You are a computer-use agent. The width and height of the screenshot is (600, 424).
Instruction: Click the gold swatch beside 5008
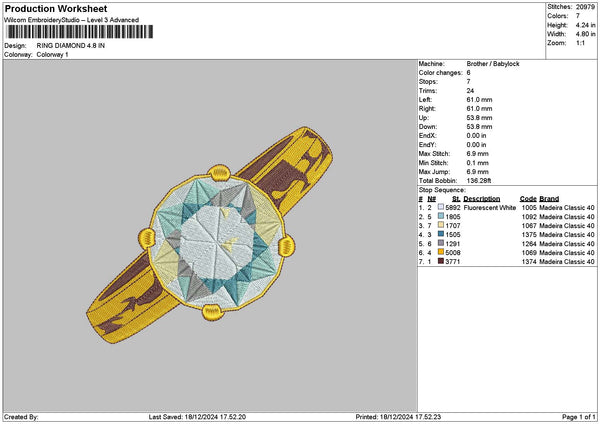(x=441, y=252)
